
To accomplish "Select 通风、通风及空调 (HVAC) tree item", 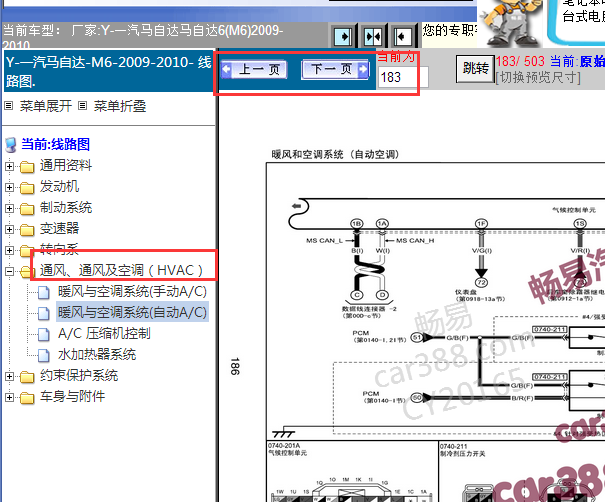I will point(121,270).
